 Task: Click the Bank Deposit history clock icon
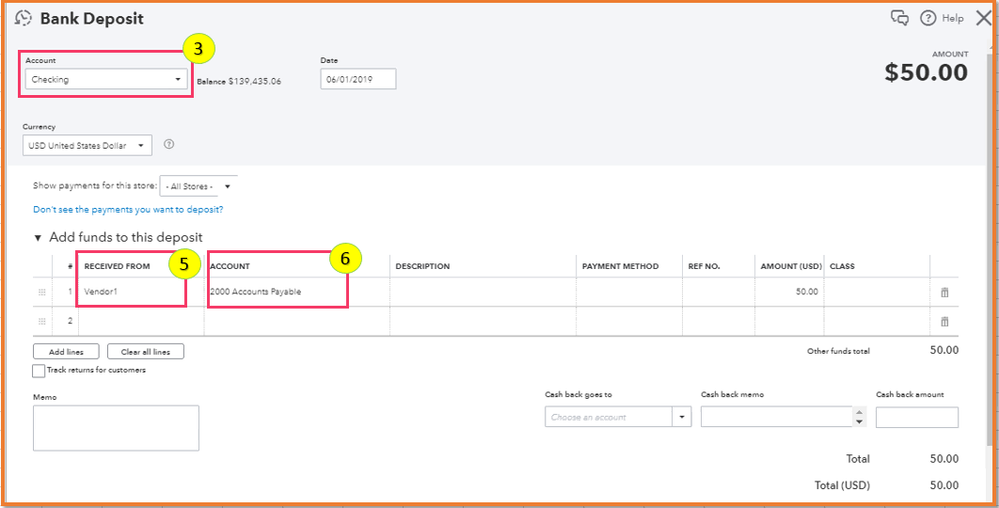click(24, 18)
